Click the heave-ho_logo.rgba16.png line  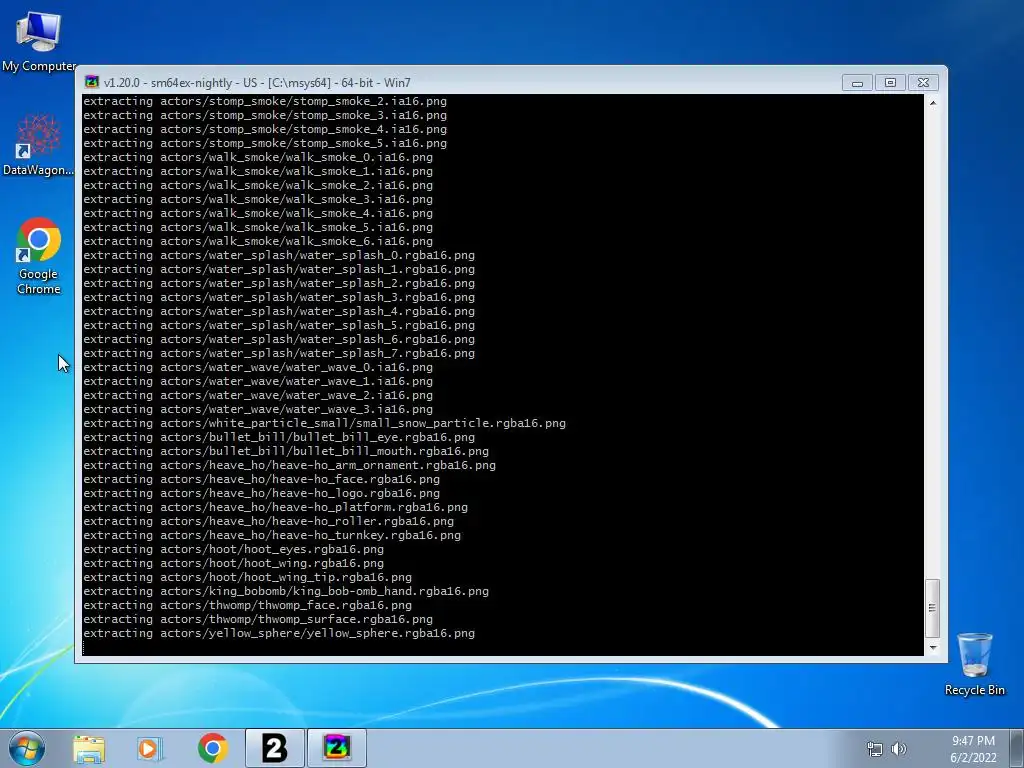pyautogui.click(x=261, y=493)
